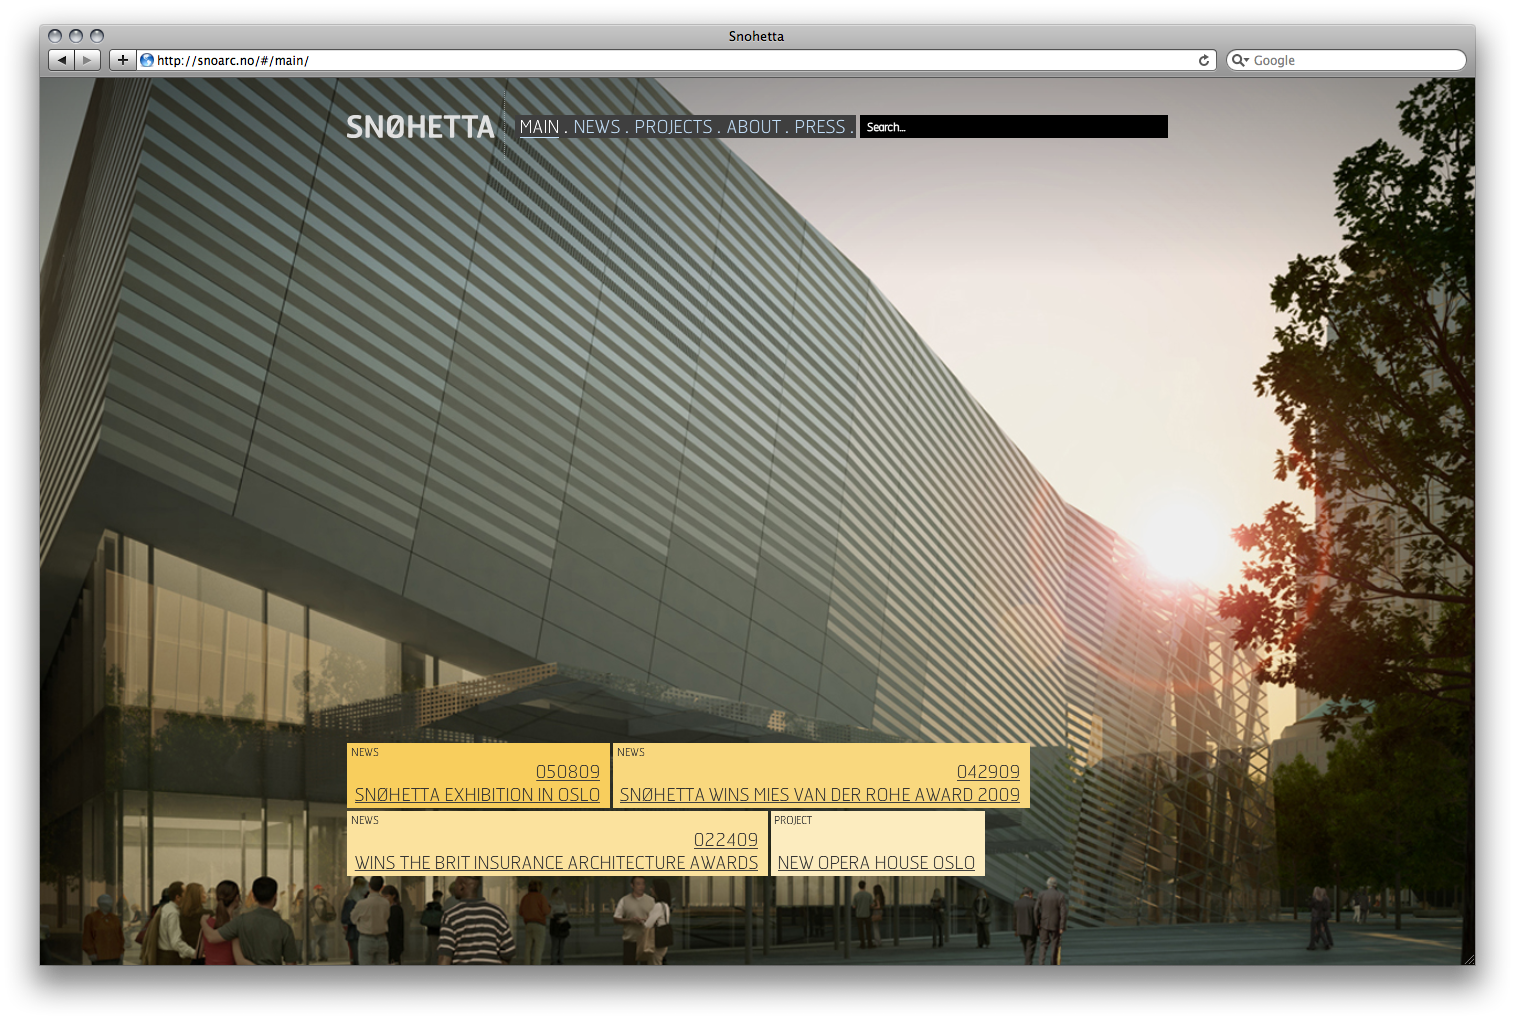Click the browser Forward arrow button
This screenshot has width=1515, height=1020.
[88, 60]
